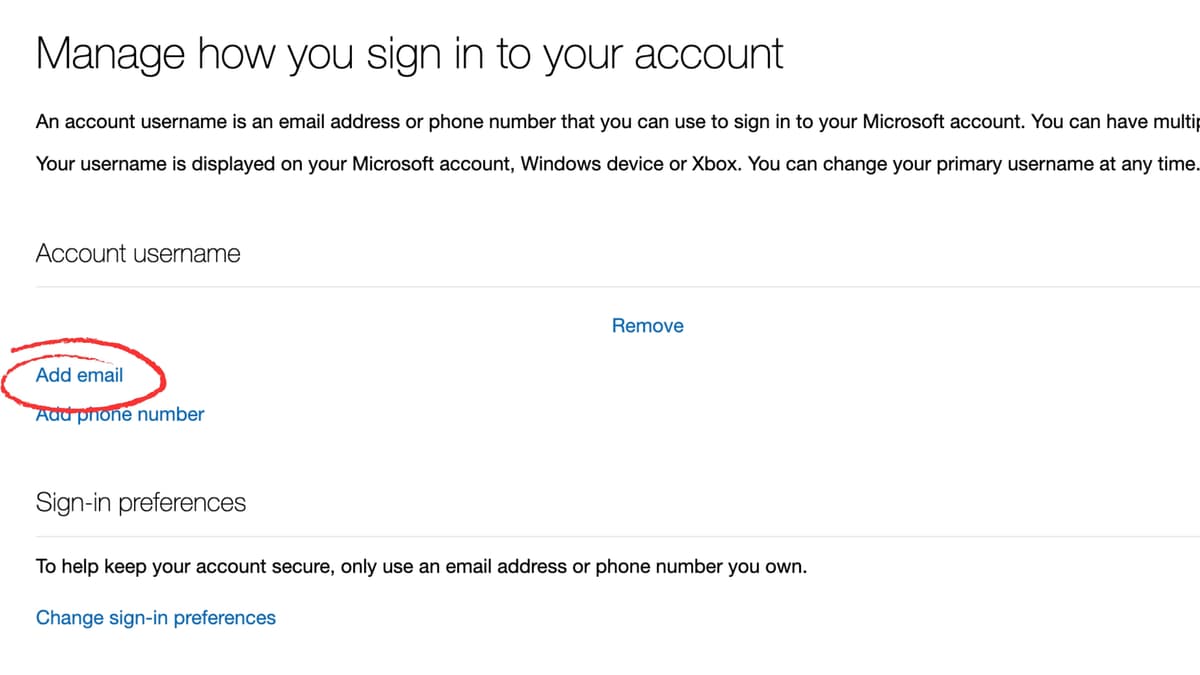Click the blue Remove text near the top

647,325
